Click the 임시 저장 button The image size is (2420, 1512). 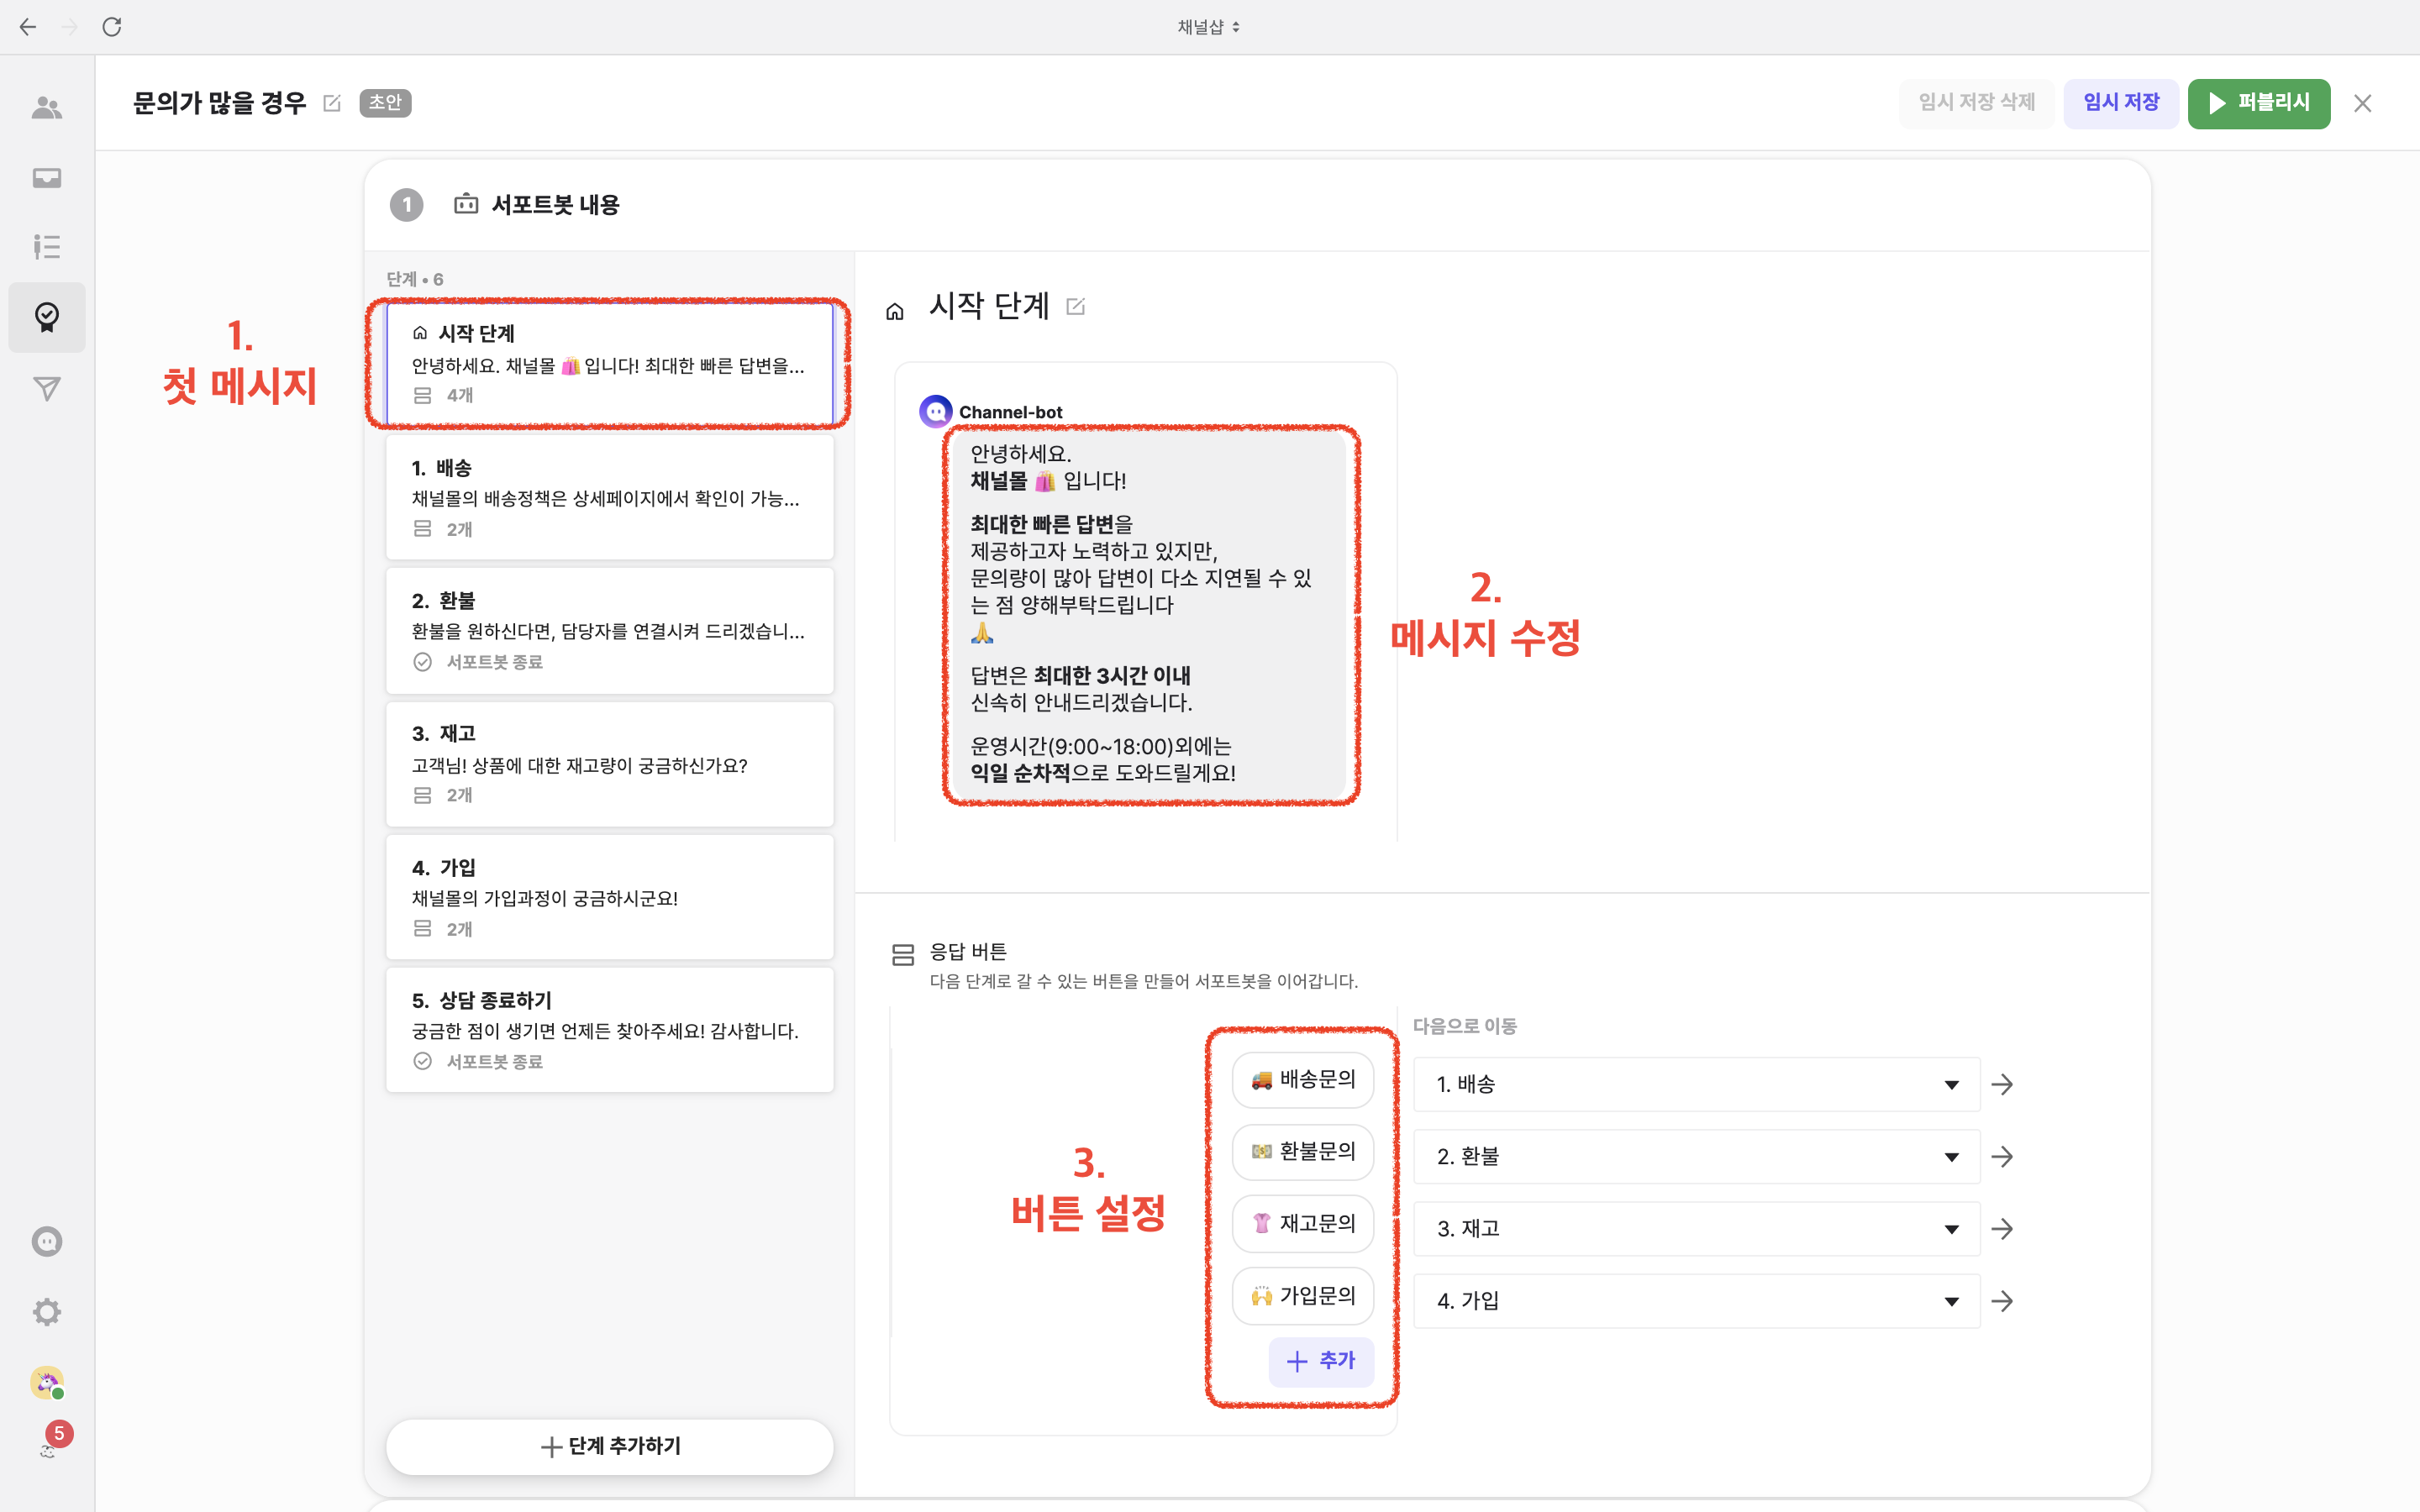[x=2120, y=103]
